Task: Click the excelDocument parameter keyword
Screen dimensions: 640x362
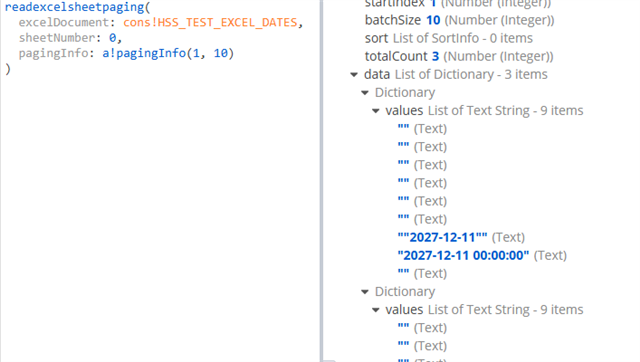Action: pyautogui.click(x=64, y=22)
